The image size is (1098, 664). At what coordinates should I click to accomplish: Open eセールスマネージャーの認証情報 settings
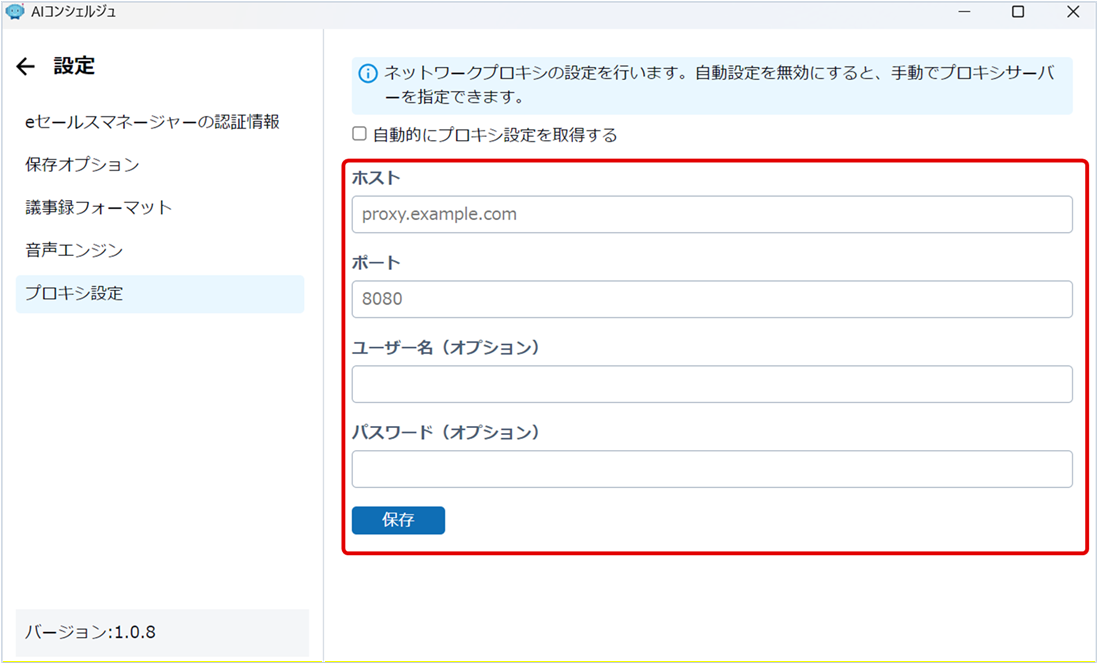152,122
